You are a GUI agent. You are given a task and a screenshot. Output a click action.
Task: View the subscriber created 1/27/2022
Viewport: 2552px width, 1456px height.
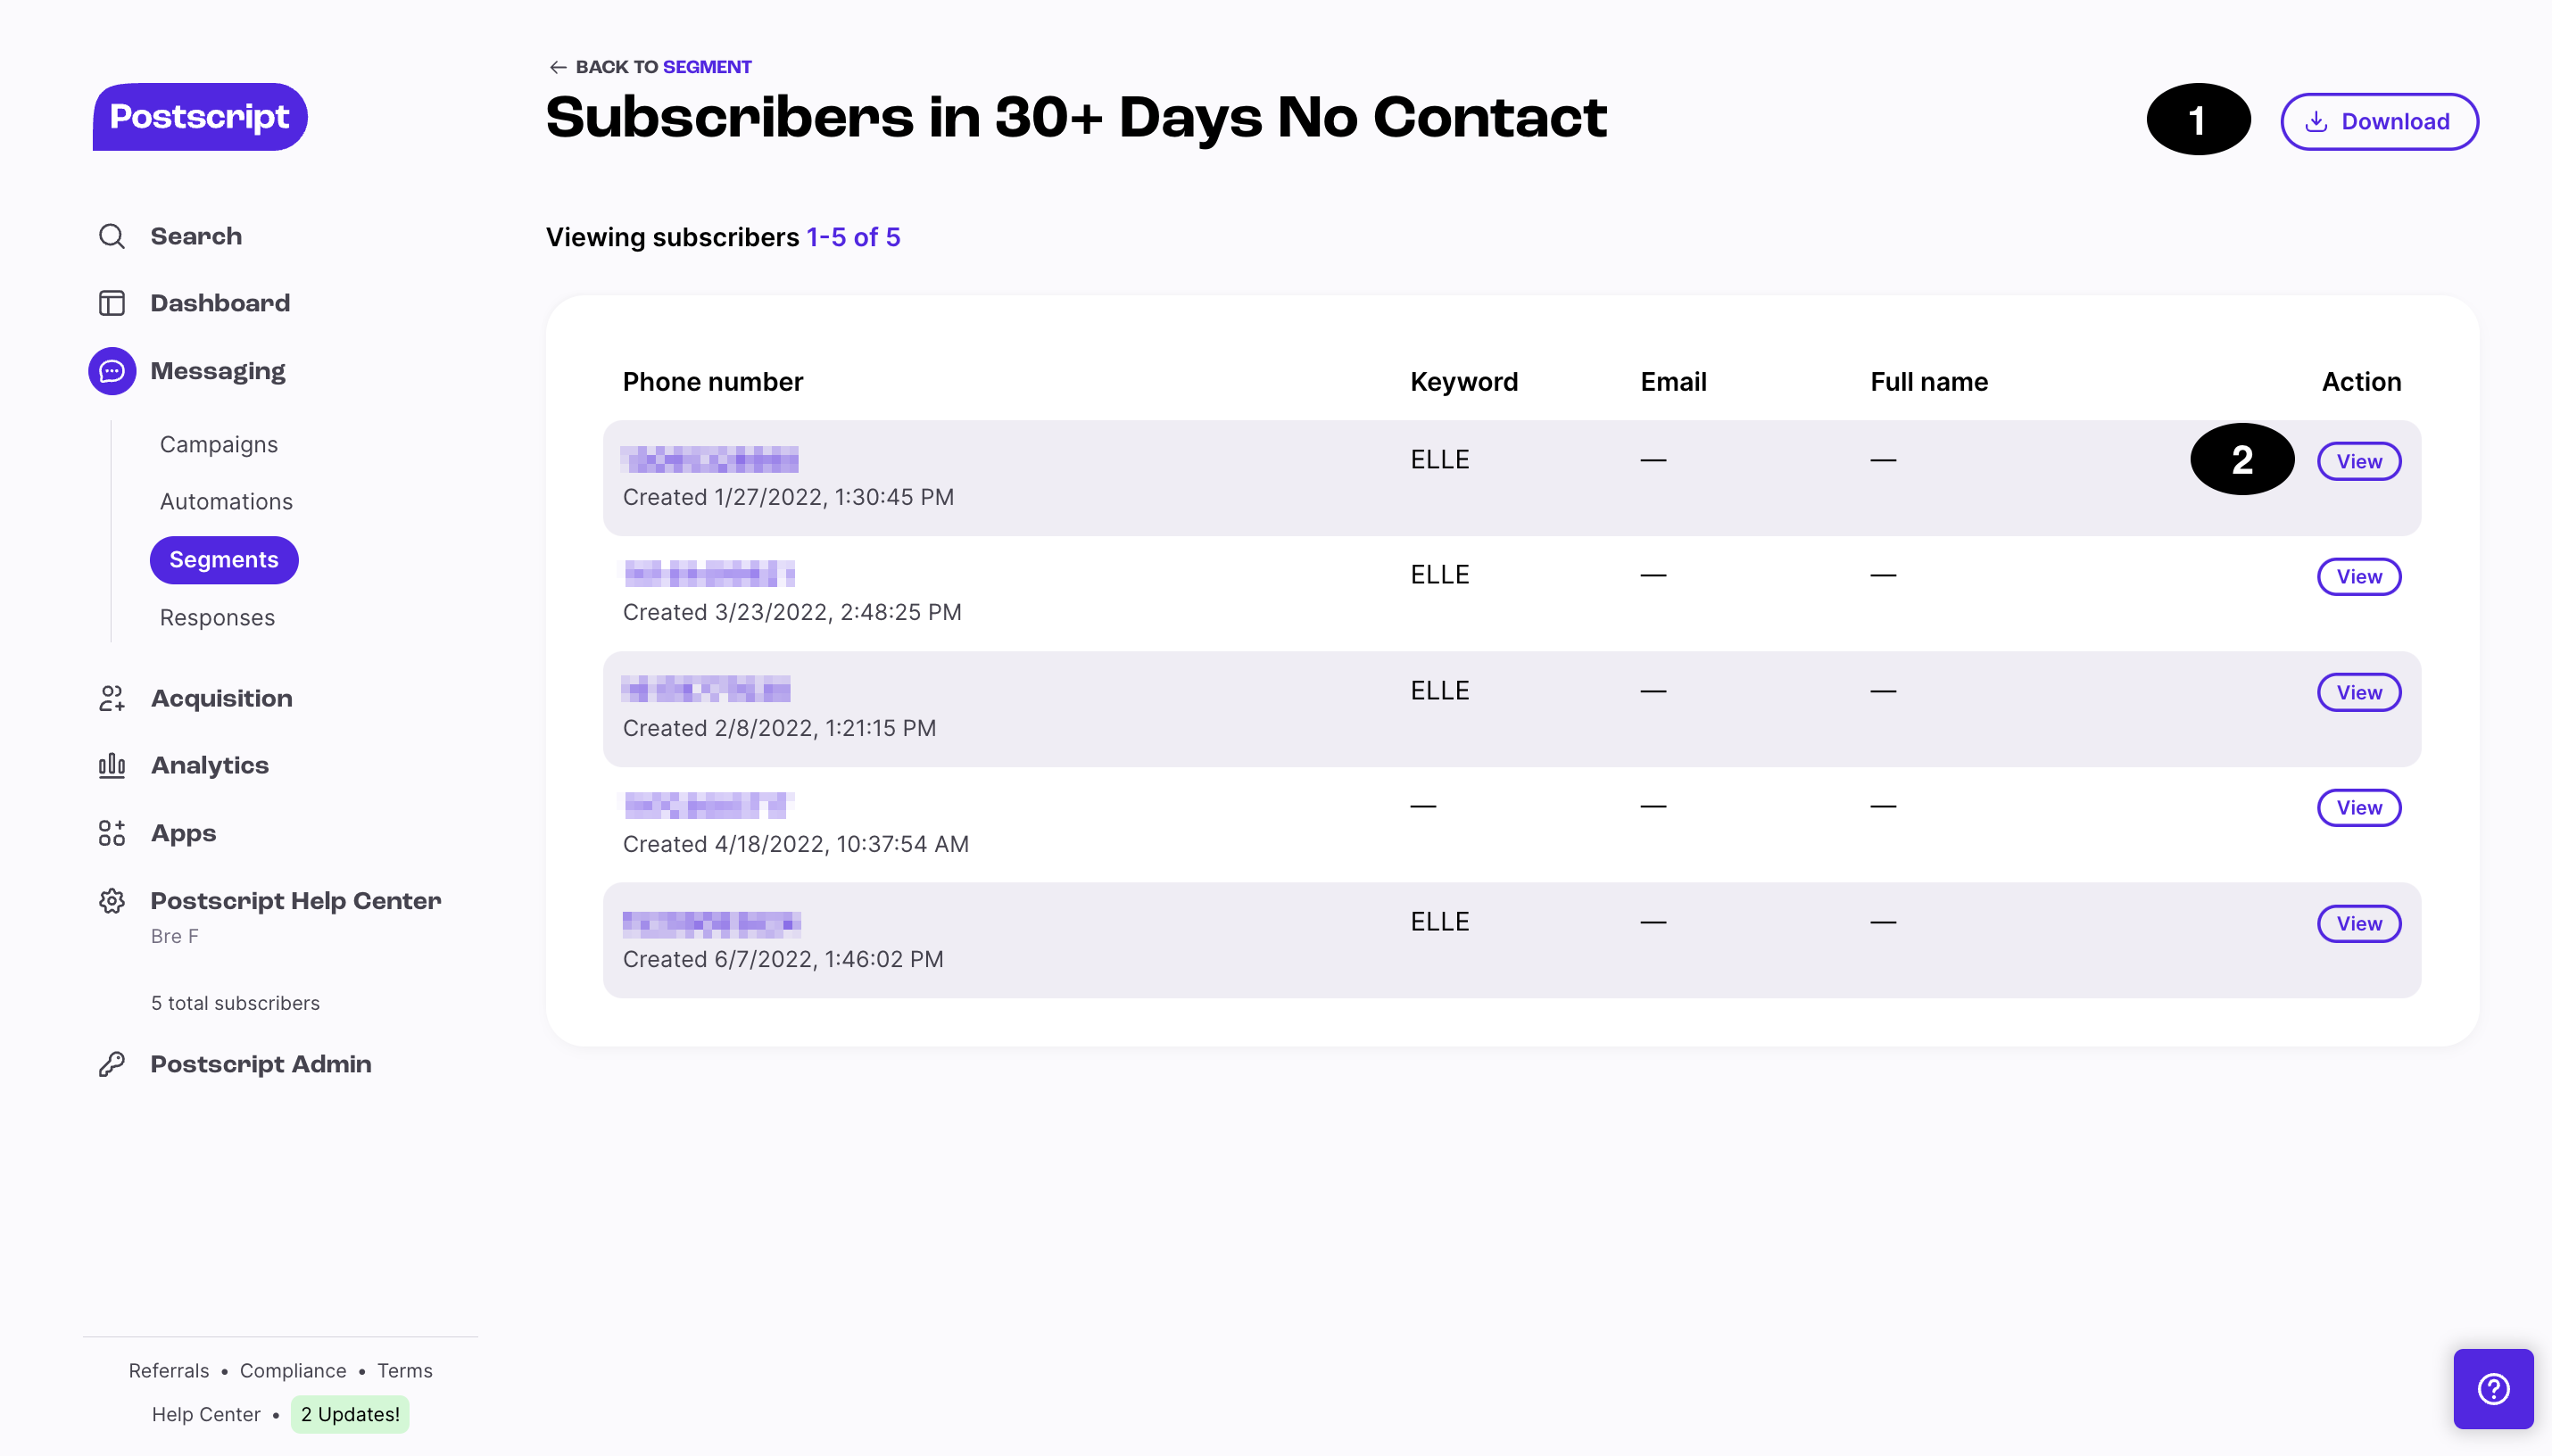[2359, 461]
